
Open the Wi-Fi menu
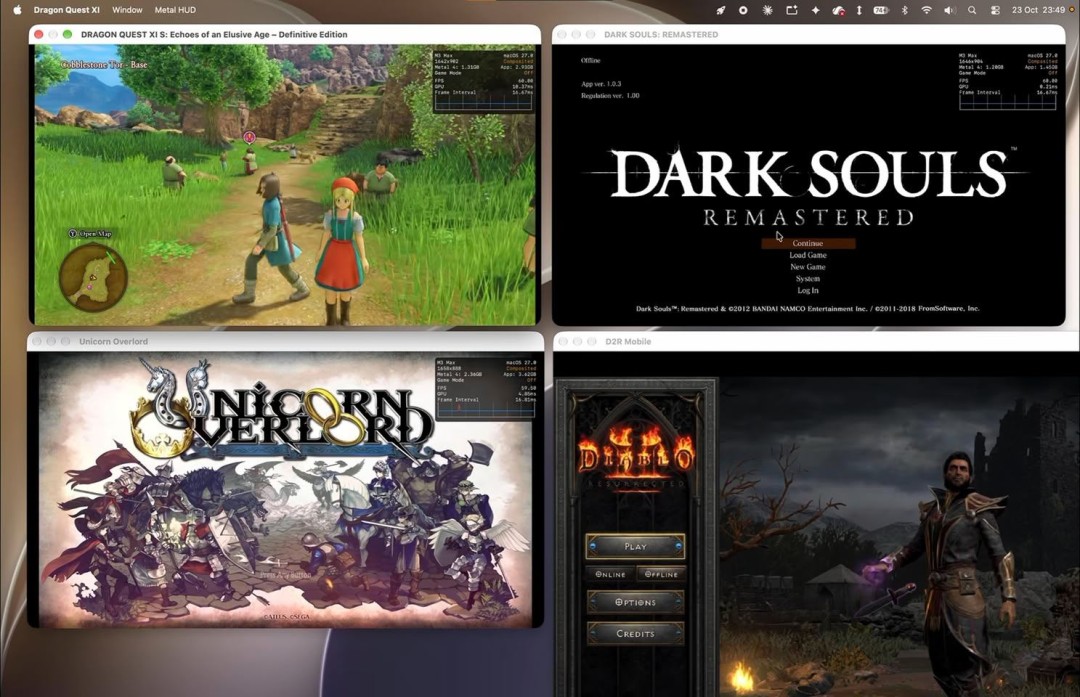click(927, 10)
